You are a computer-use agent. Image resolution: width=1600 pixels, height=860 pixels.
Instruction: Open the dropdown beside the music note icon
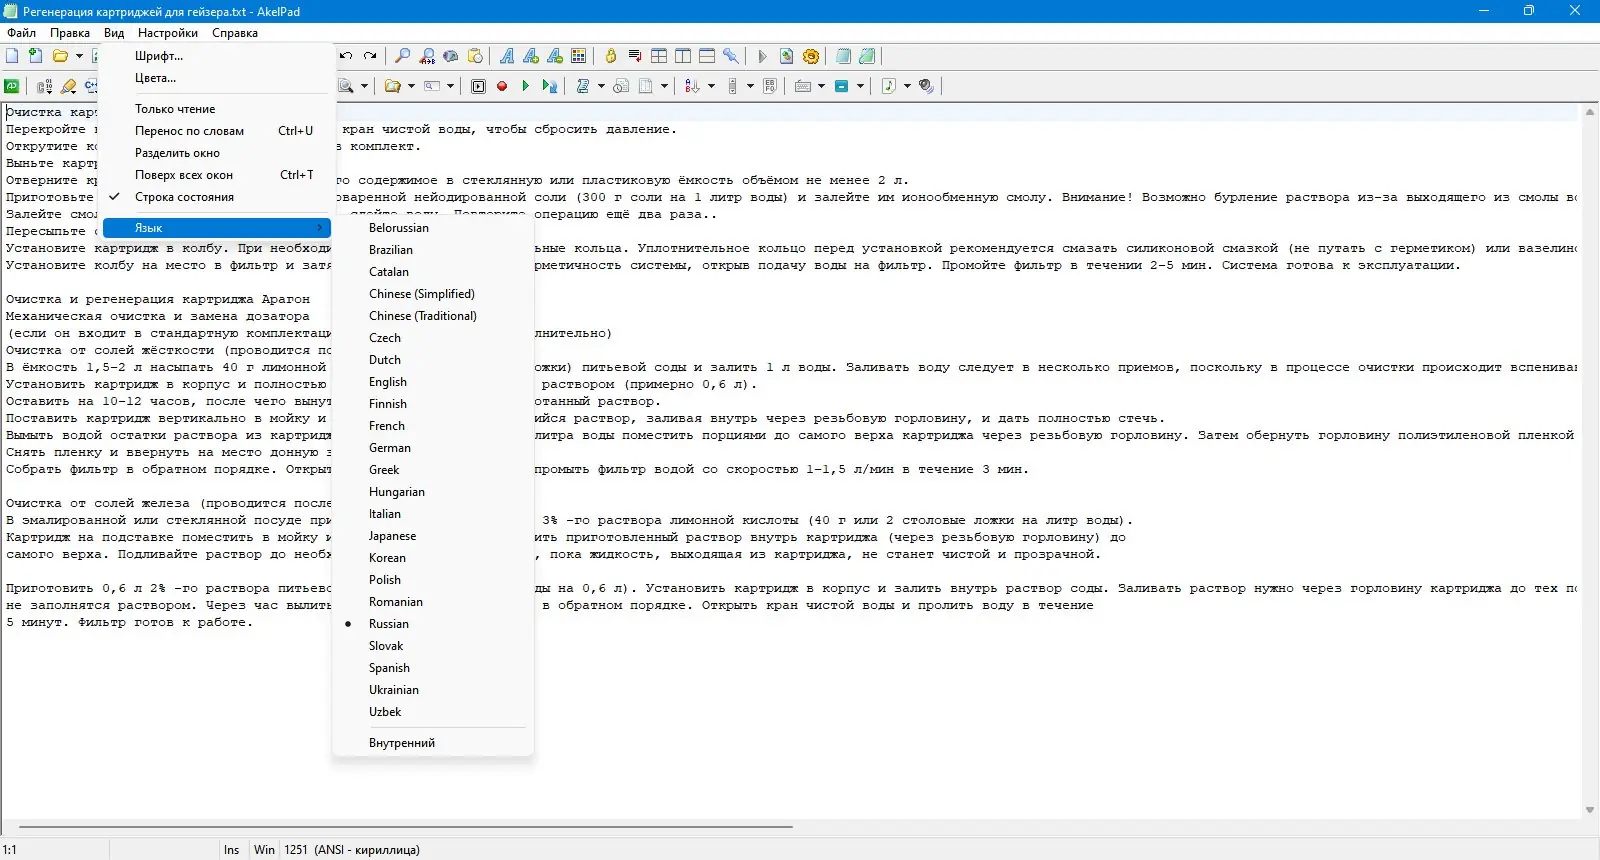(907, 86)
